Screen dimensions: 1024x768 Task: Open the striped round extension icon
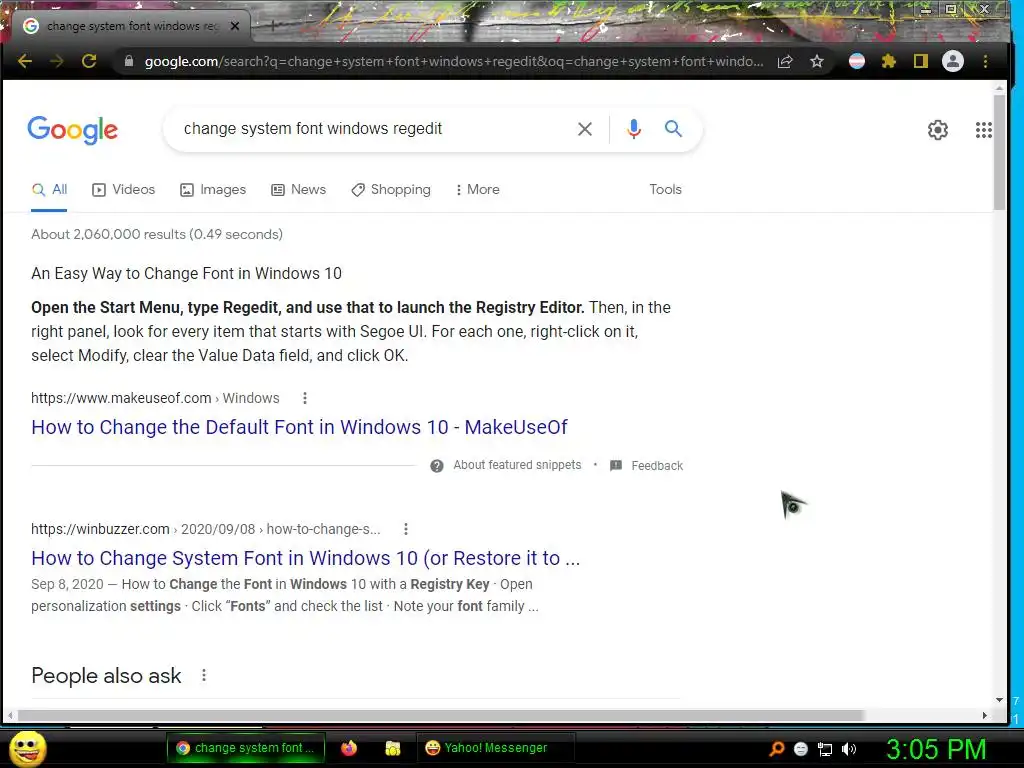[857, 61]
